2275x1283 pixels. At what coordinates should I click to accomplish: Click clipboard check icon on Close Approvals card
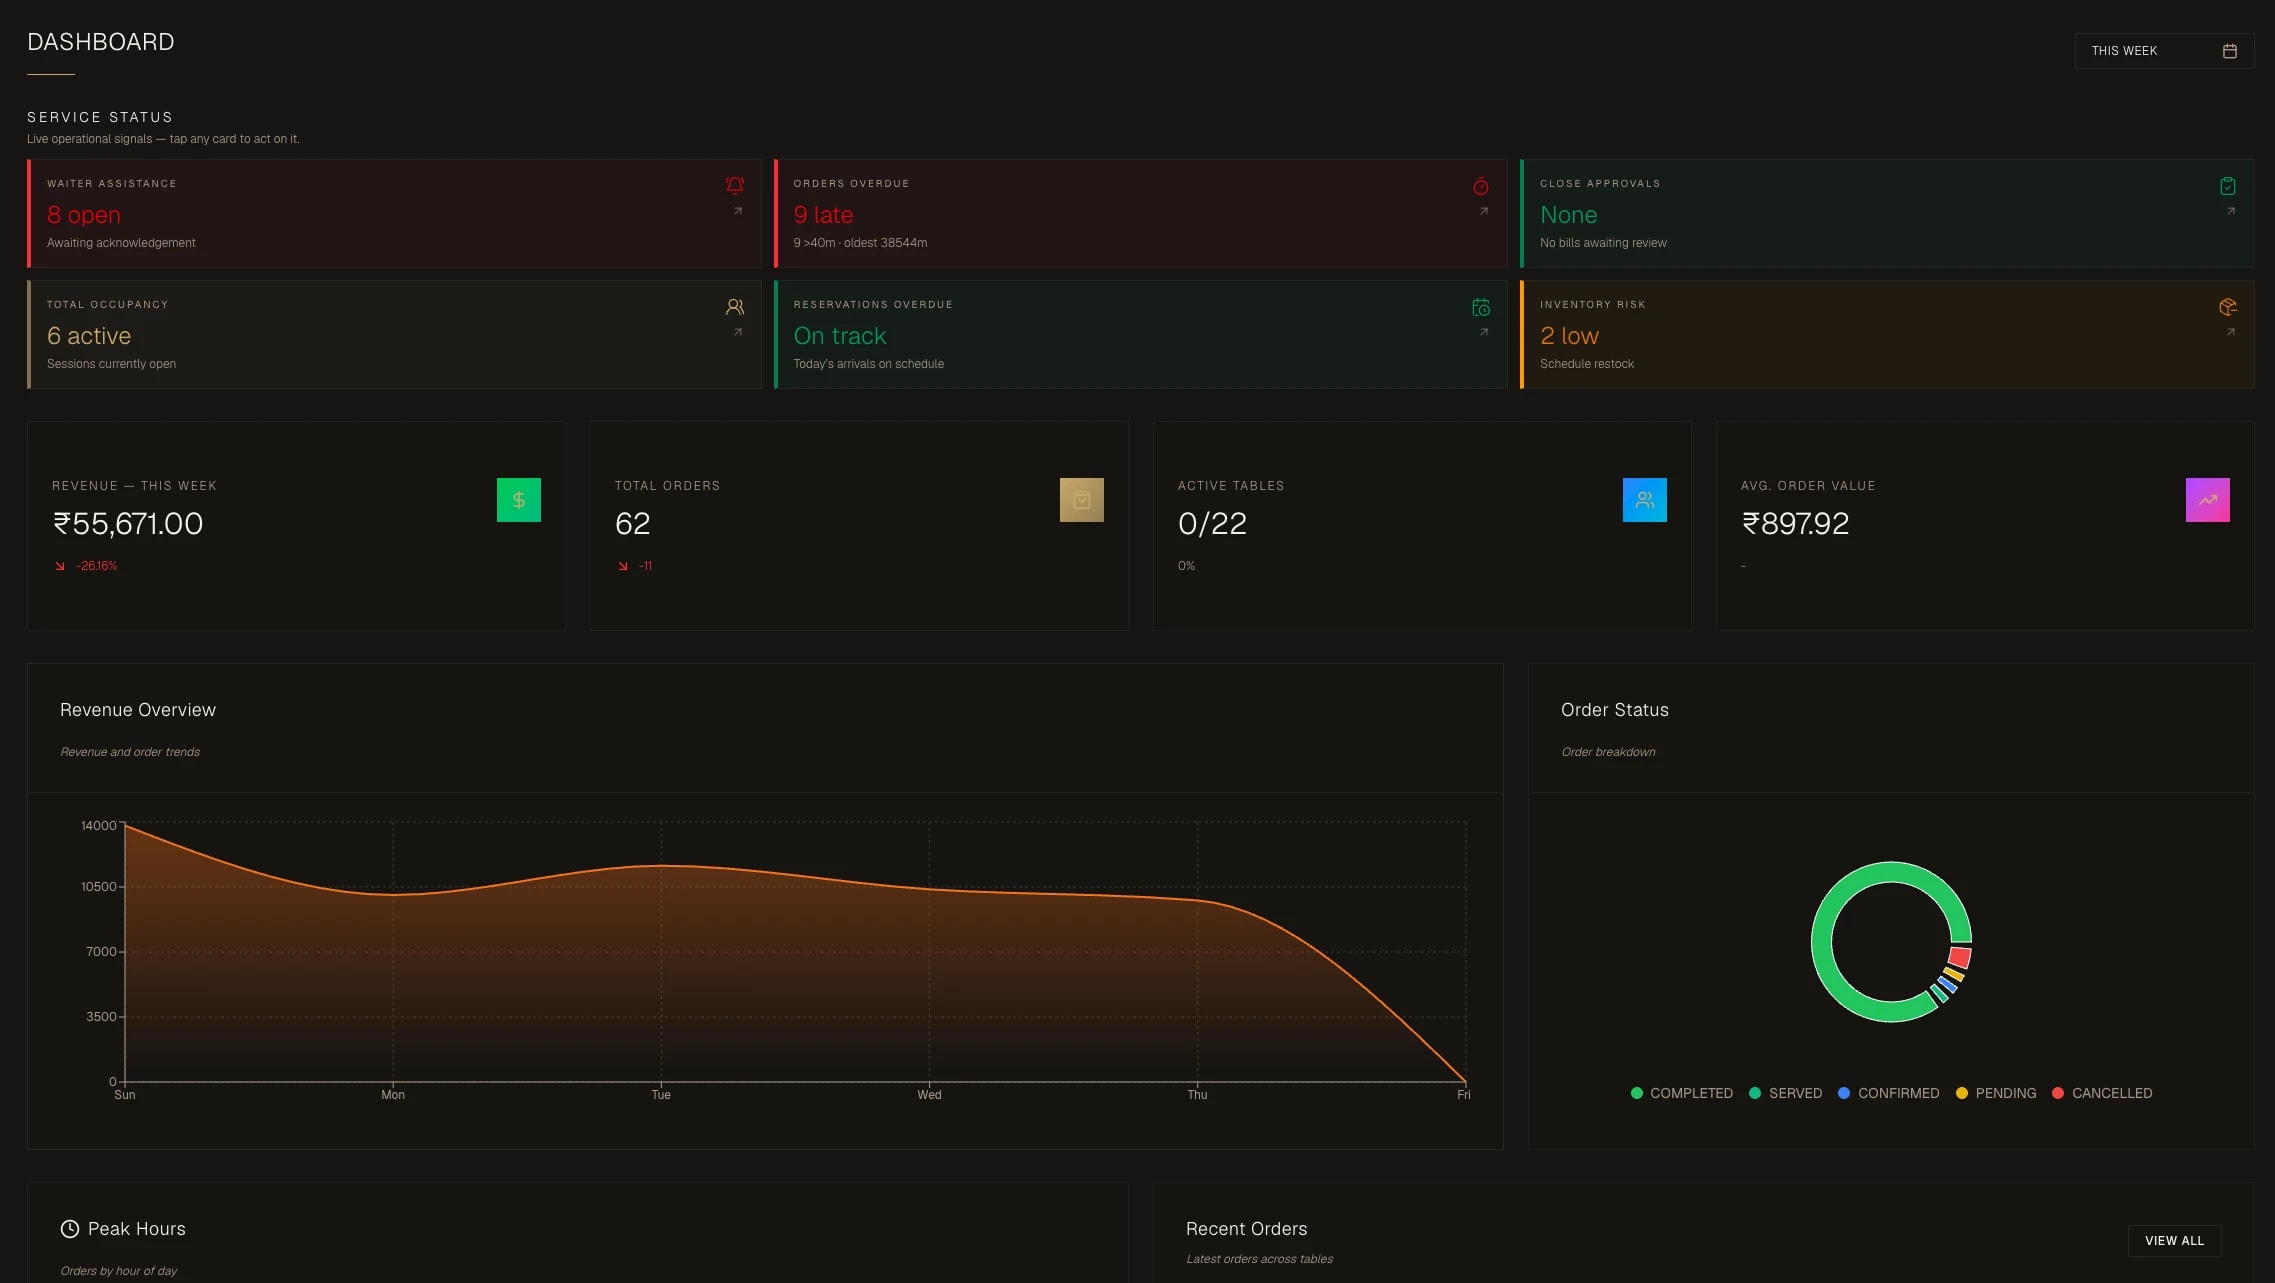click(2228, 186)
